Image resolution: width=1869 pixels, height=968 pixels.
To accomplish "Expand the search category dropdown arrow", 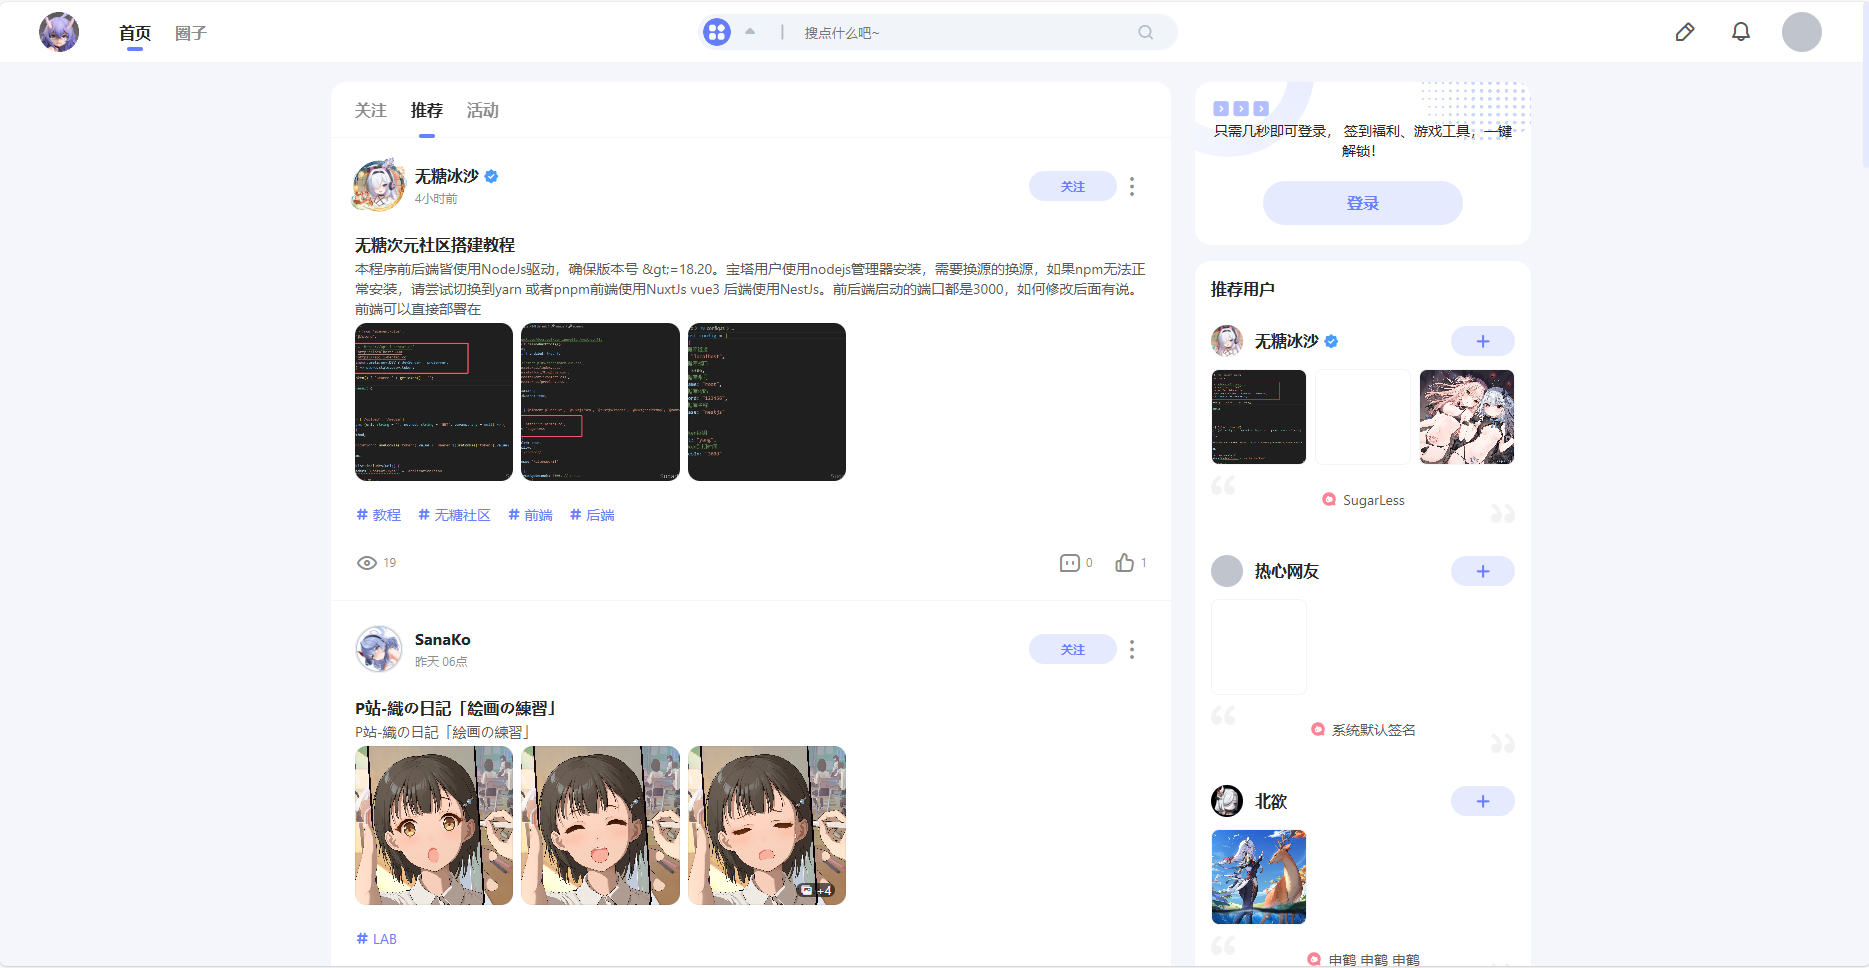I will tap(750, 32).
